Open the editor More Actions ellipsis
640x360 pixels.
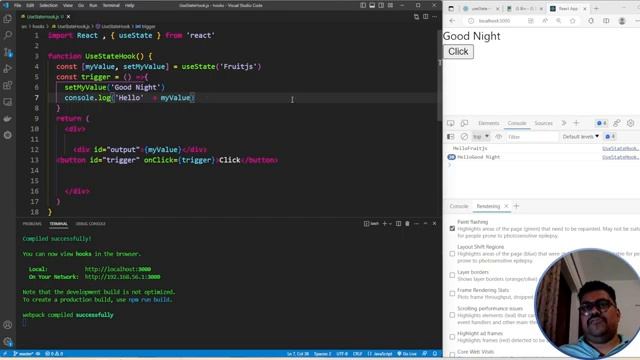pos(434,17)
